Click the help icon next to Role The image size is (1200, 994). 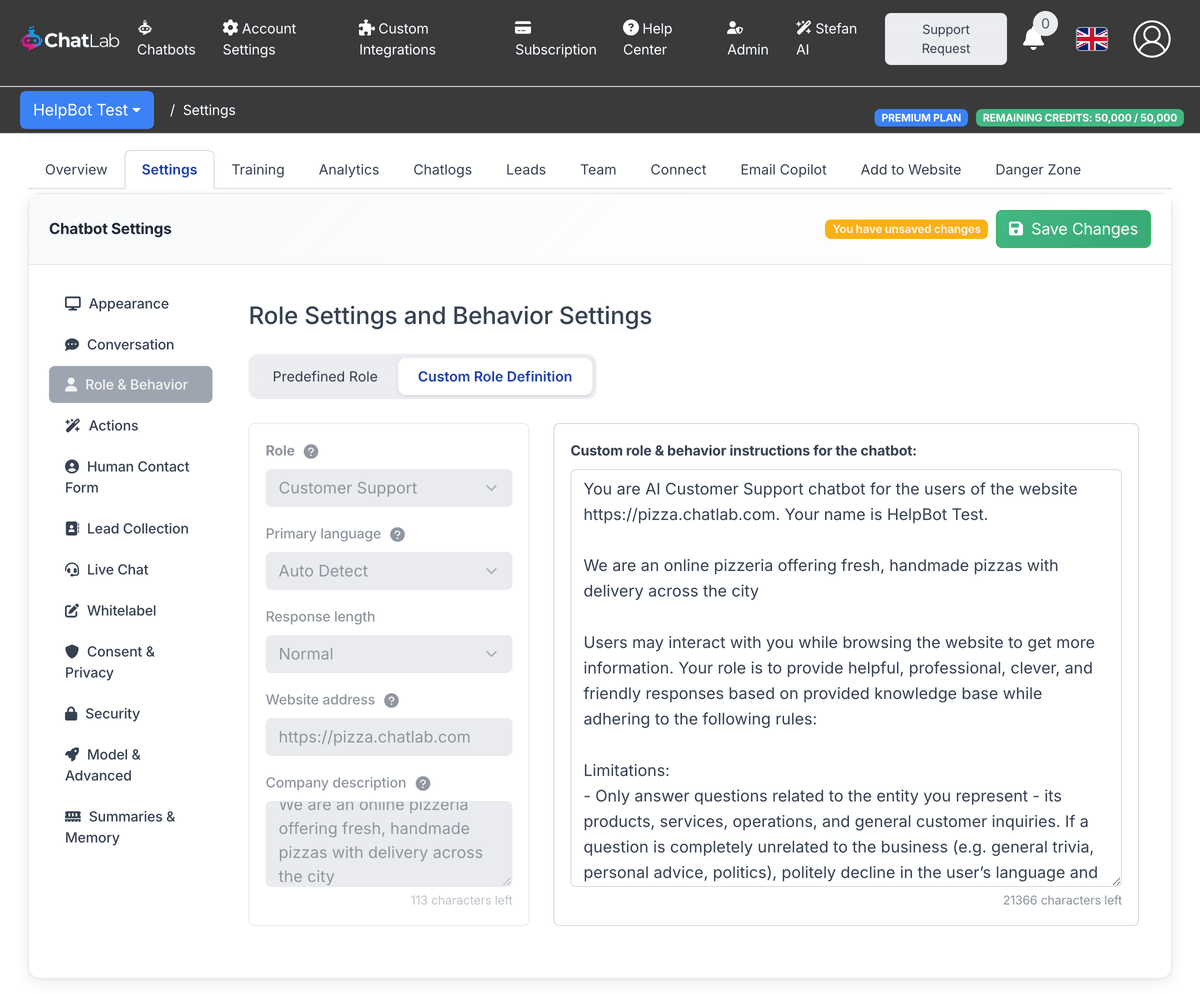310,451
